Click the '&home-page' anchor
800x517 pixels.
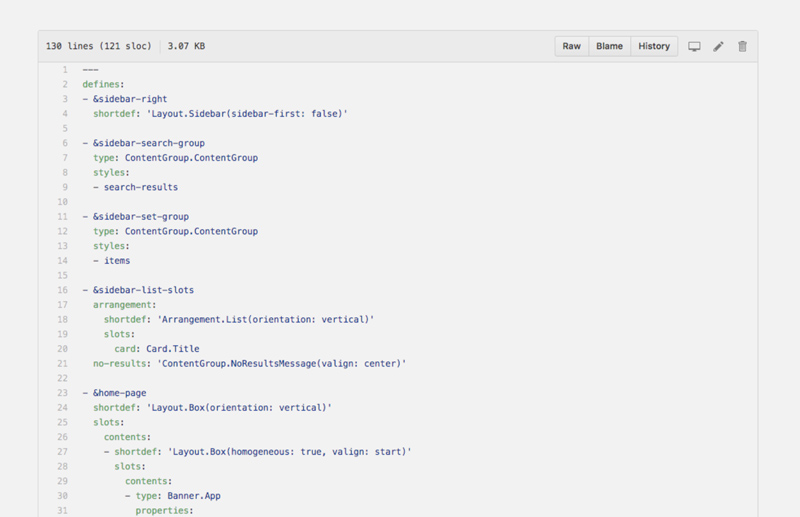click(119, 393)
